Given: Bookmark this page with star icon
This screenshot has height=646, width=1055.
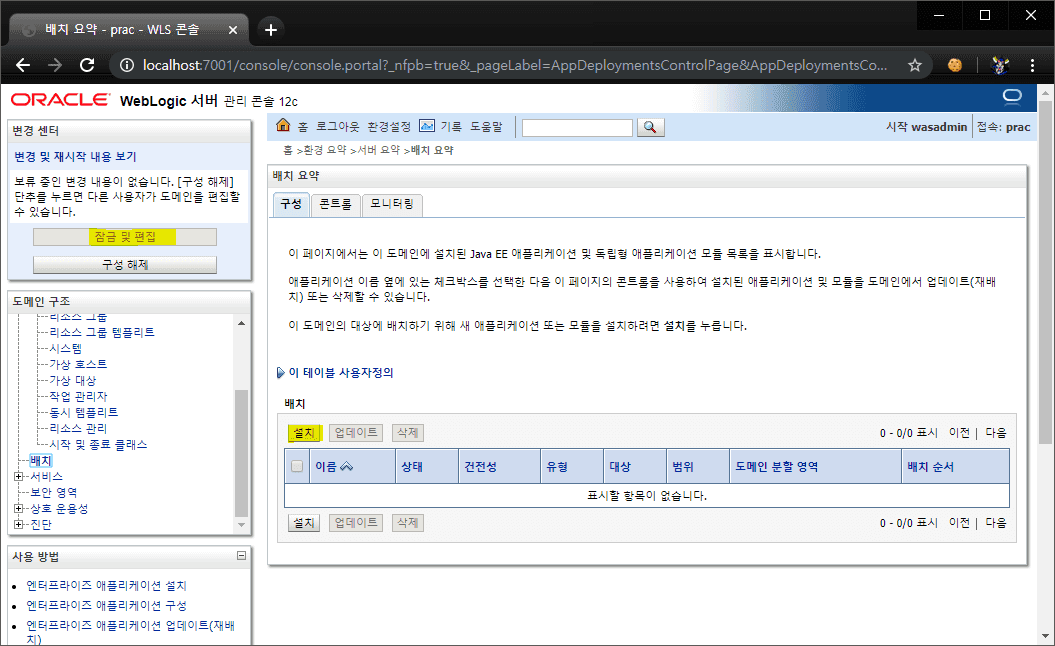Looking at the screenshot, I should (914, 65).
